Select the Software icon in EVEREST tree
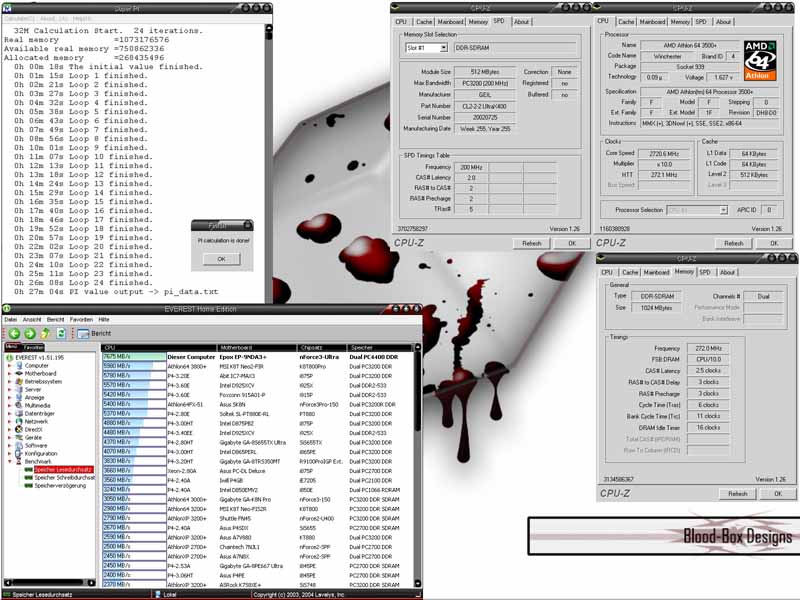This screenshot has height=600, width=800. tap(19, 445)
